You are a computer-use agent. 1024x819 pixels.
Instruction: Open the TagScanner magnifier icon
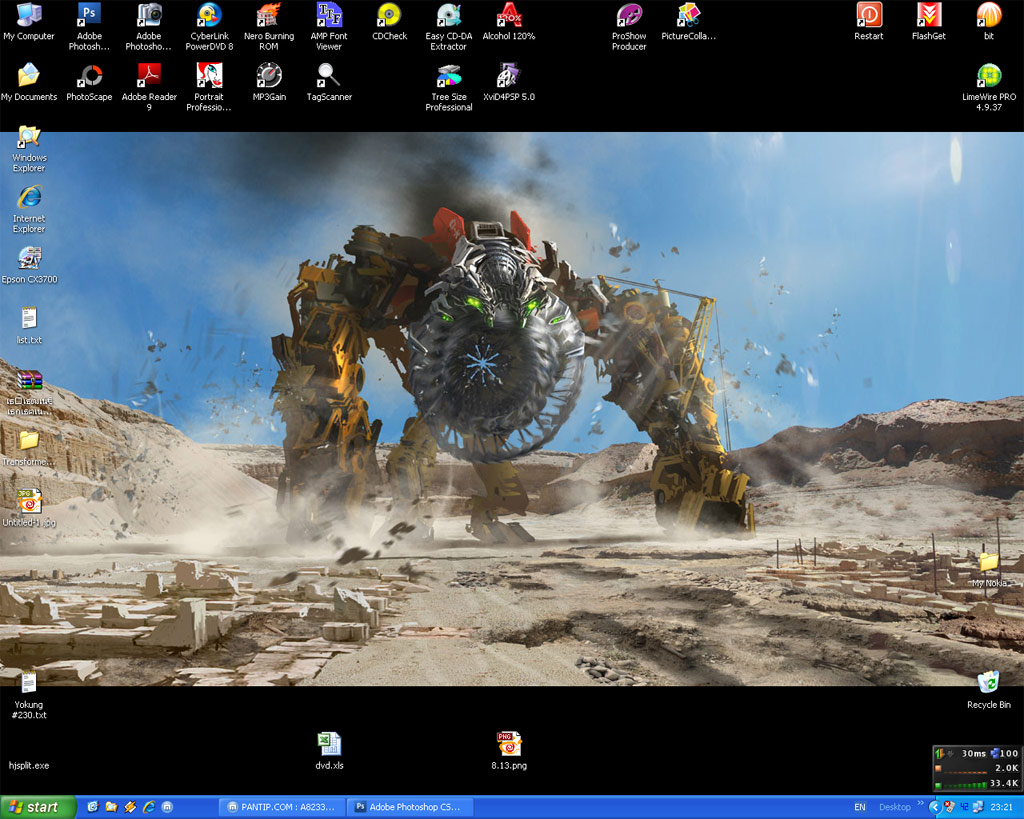pyautogui.click(x=329, y=82)
